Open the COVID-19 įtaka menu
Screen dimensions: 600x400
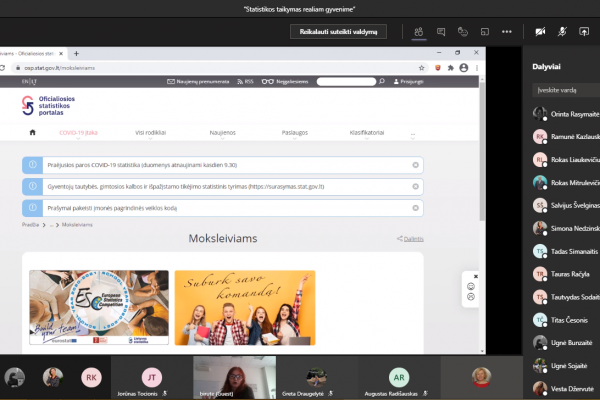(x=78, y=133)
